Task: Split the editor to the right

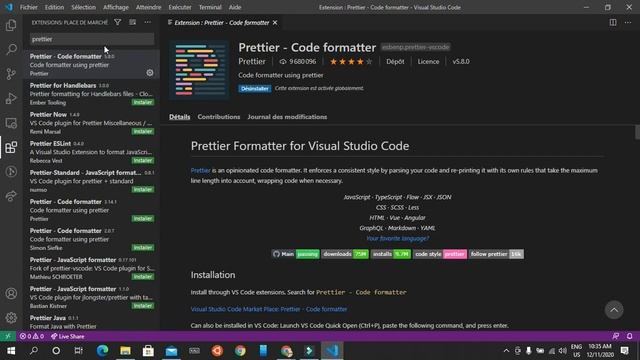Action: point(613,22)
